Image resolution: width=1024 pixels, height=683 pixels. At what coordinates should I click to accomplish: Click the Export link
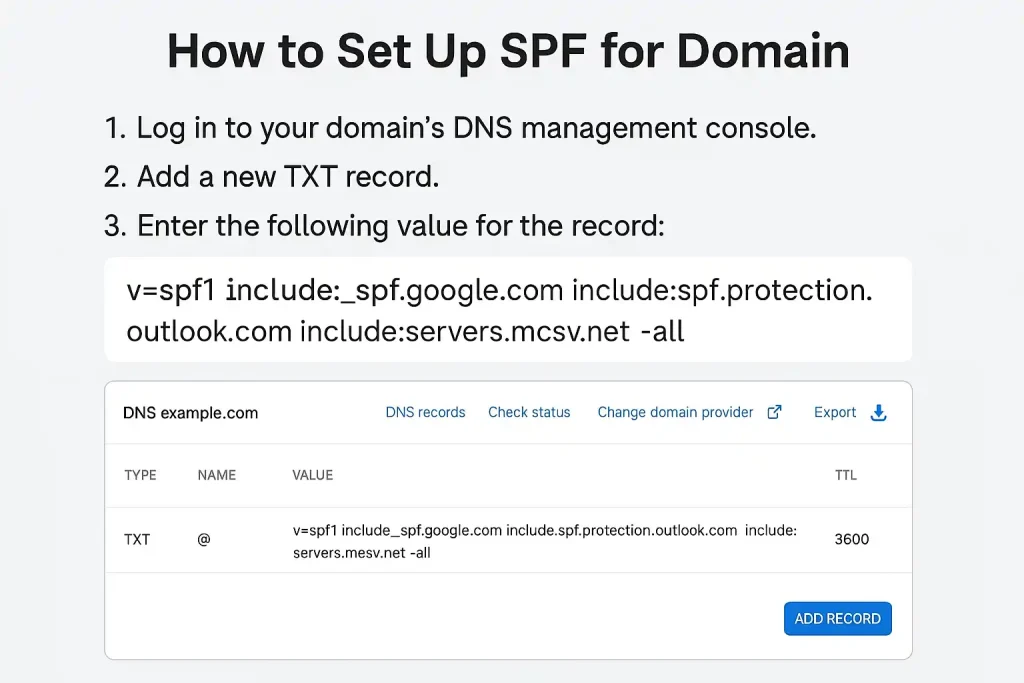coord(834,412)
